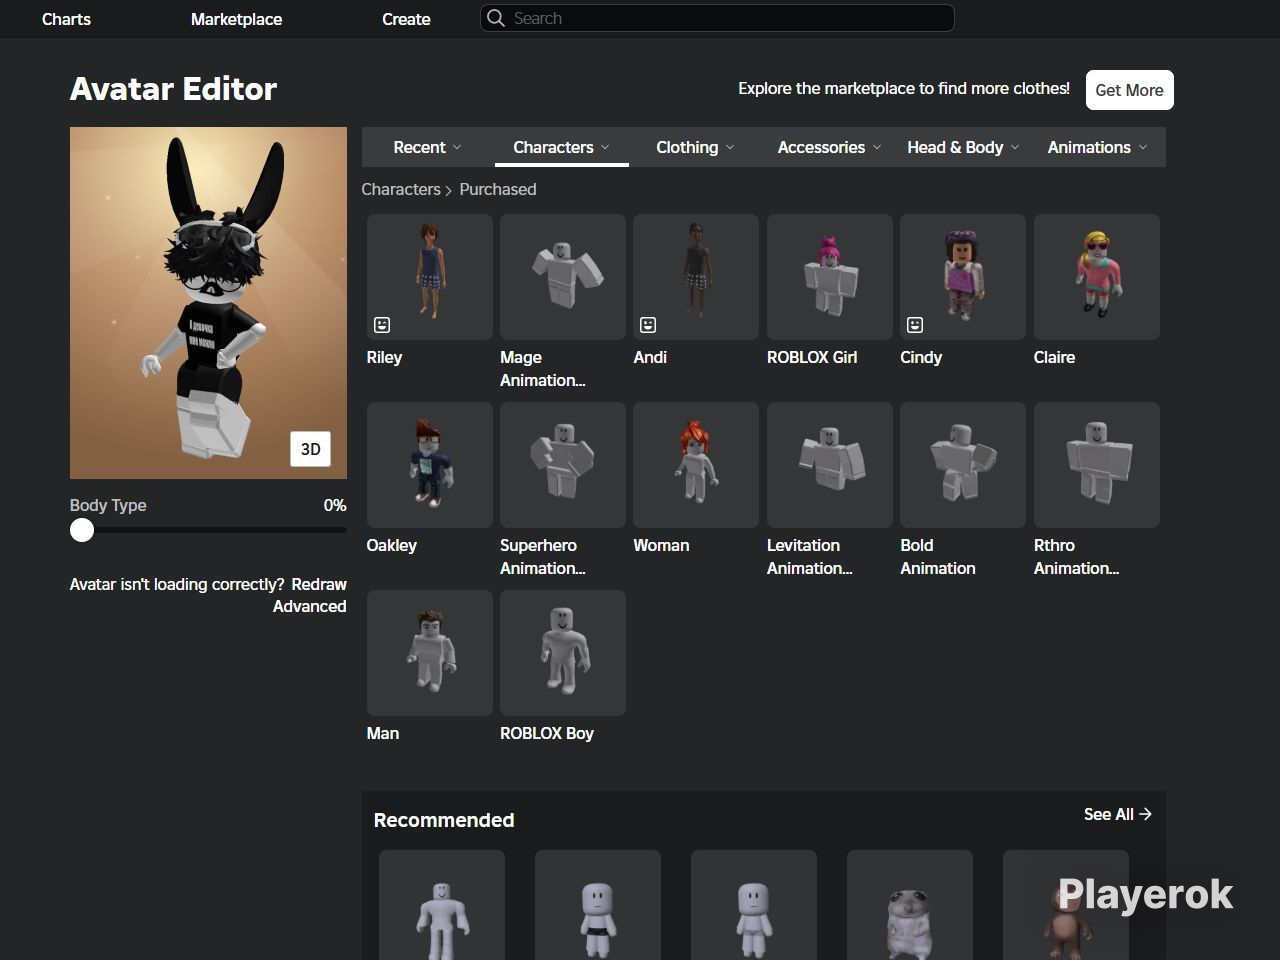Select the Rthro Animation bundle thumbnail
The height and width of the screenshot is (960, 1280).
tap(1097, 465)
